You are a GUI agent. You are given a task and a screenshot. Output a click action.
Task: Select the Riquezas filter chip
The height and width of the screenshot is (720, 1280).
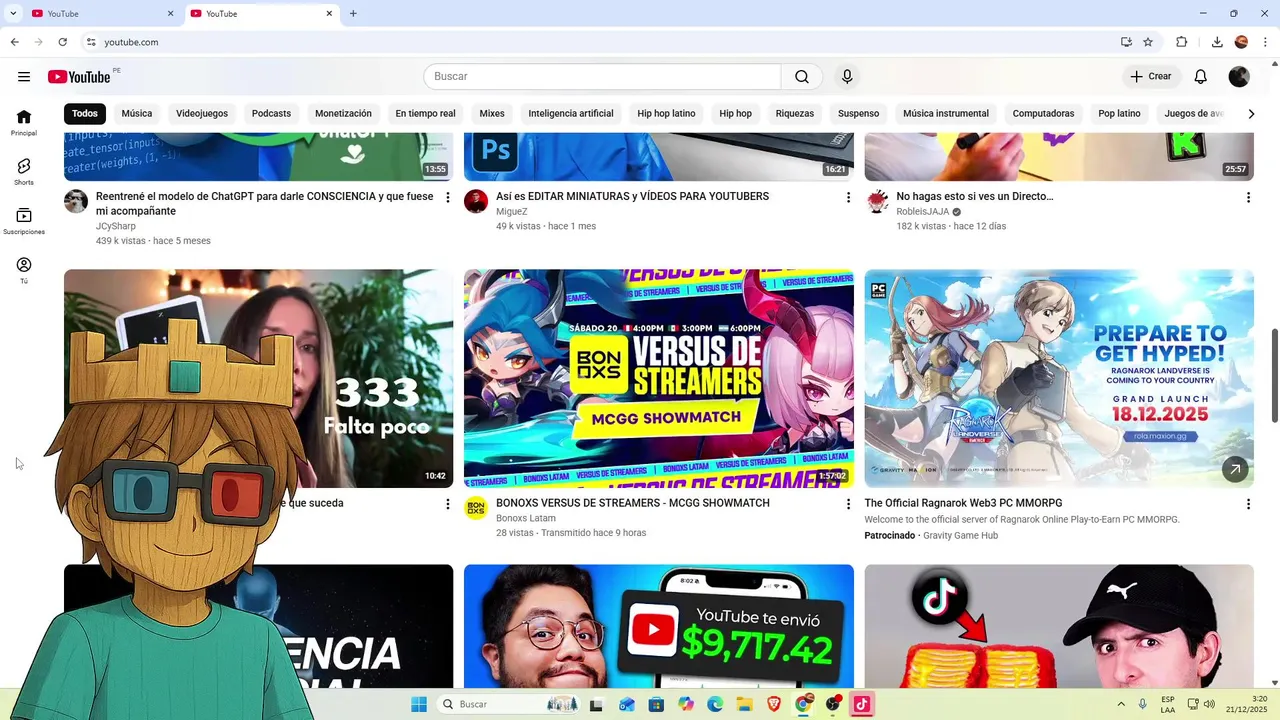795,114
